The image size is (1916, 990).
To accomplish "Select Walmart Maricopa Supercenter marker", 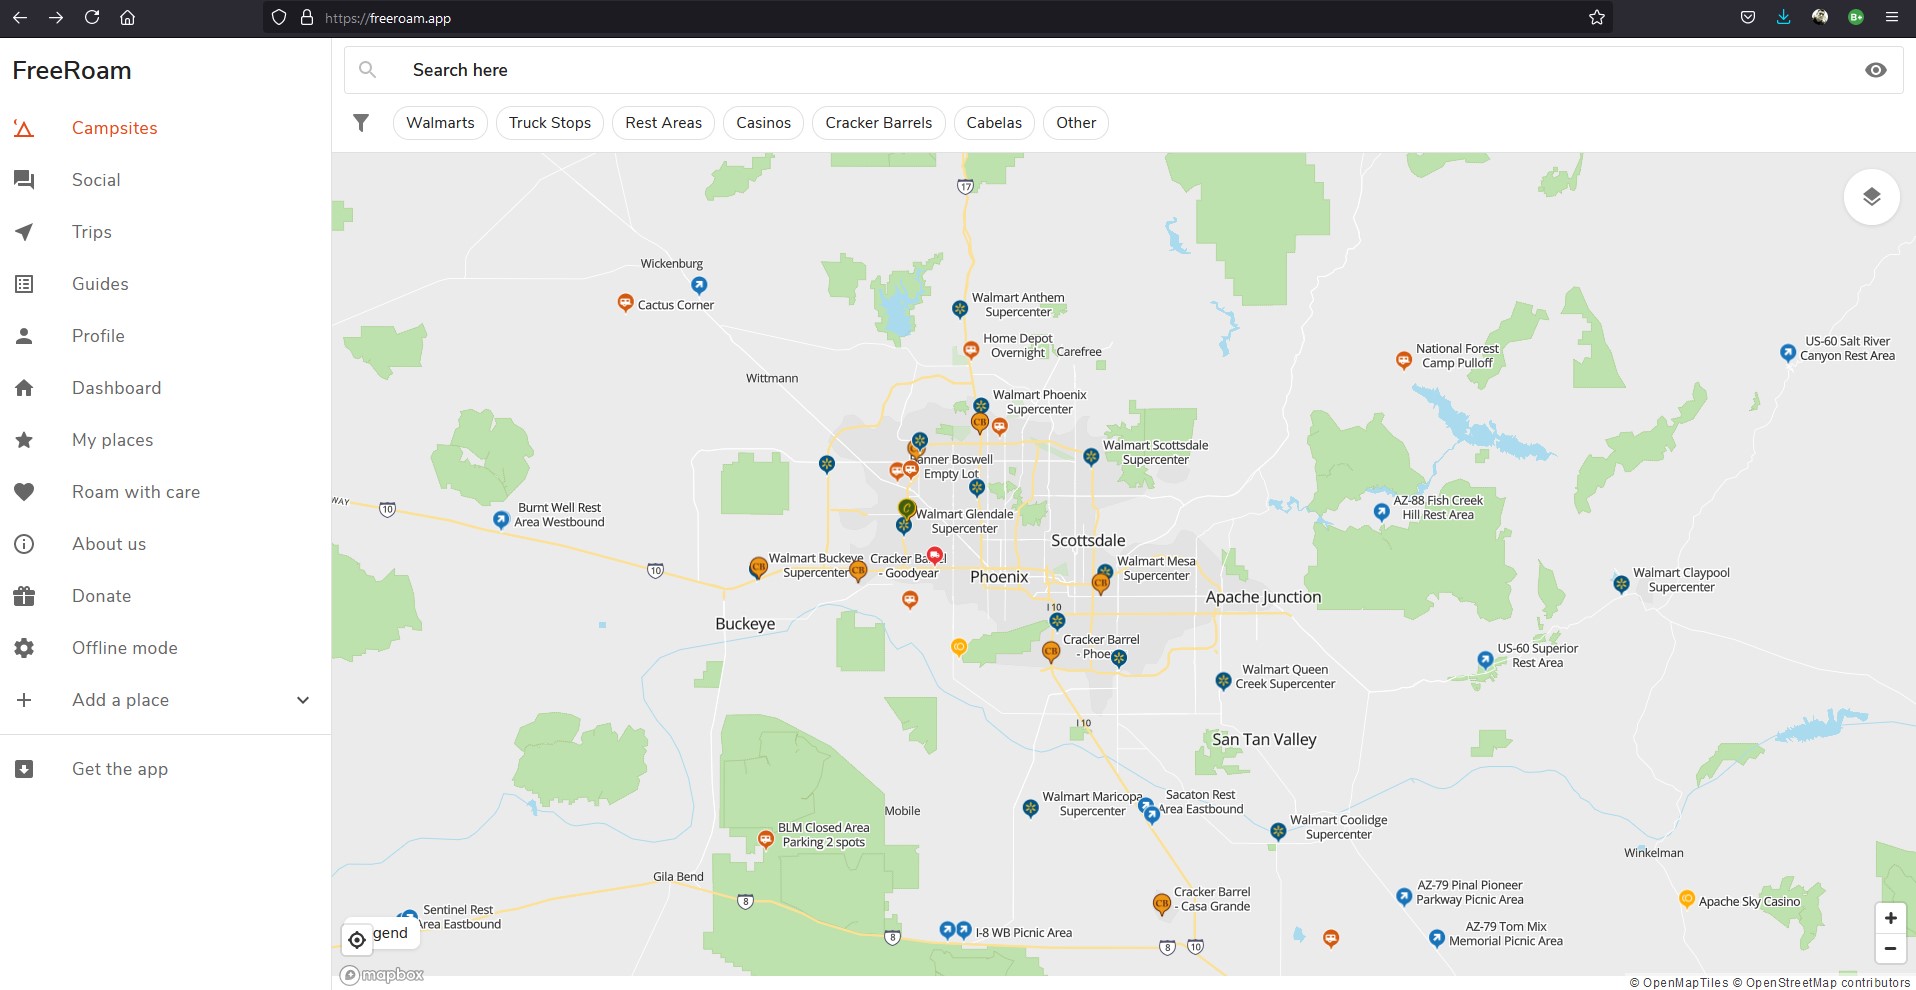I will point(1030,808).
